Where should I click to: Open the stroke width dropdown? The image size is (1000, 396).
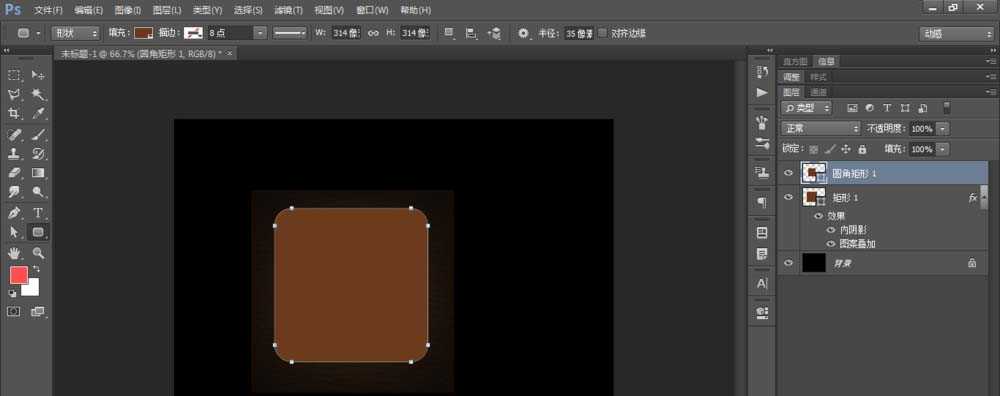[x=260, y=33]
